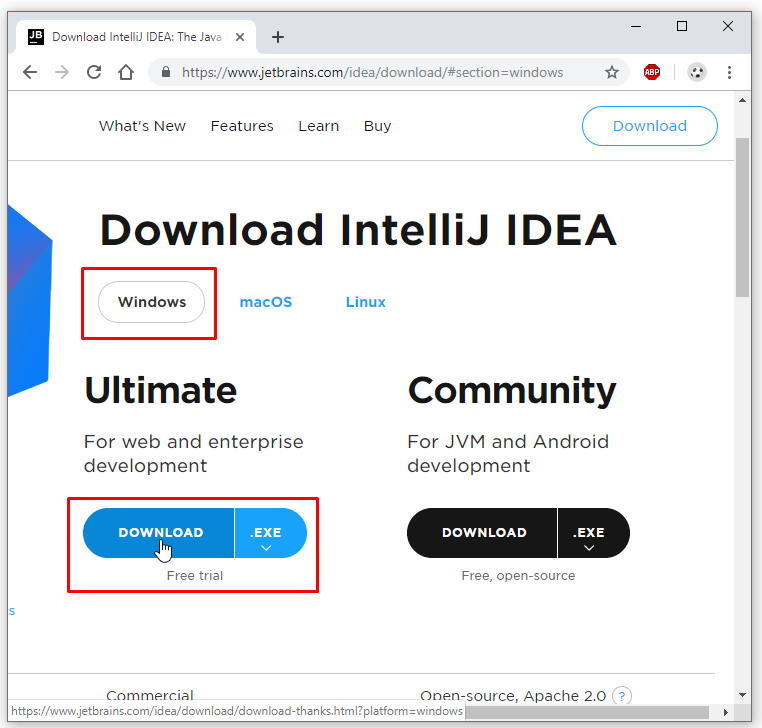
Task: Switch to the macOS platform tab
Action: coord(266,302)
